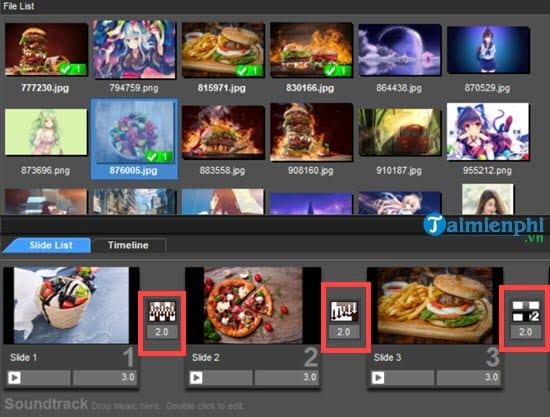550x417 pixels.
Task: Select Slide 1 dessert cup thumbnail
Action: coord(71,305)
